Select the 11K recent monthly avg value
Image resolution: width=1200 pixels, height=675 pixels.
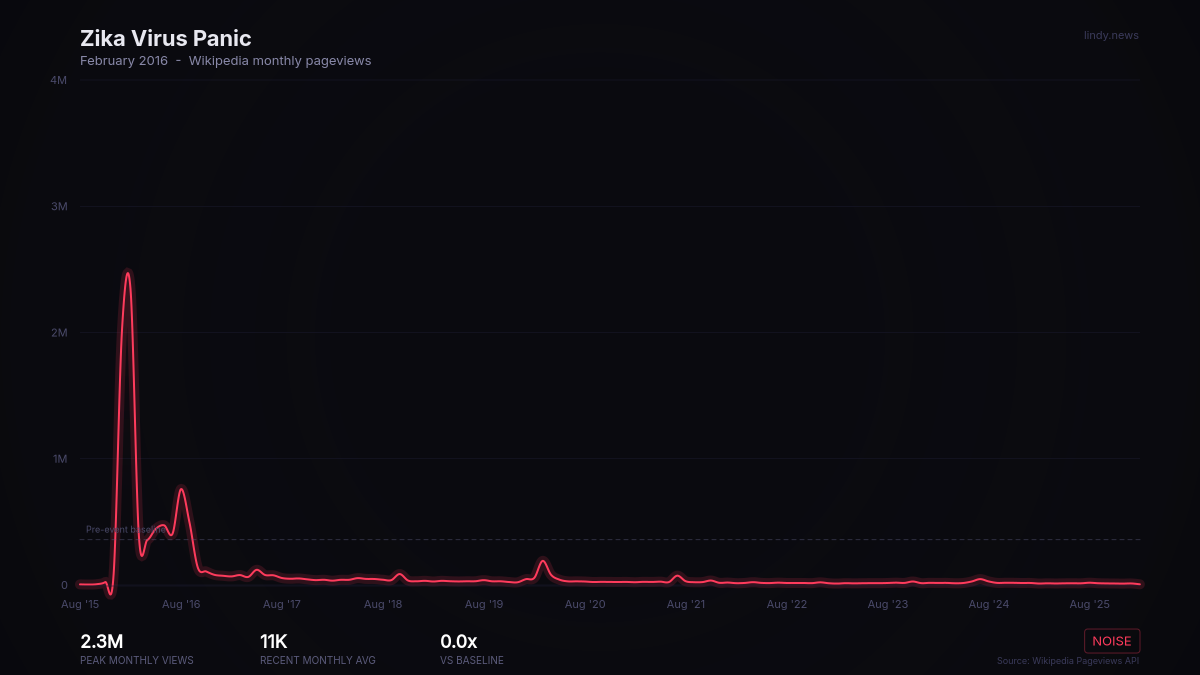click(x=274, y=641)
